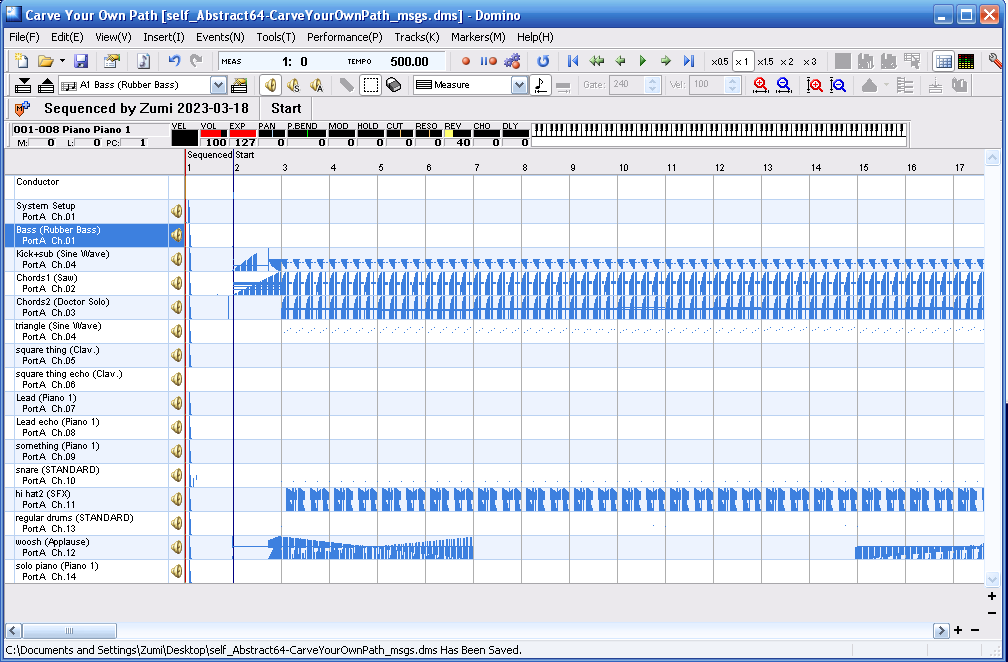Open the Performance(P) menu
The image size is (1008, 662).
[344, 37]
